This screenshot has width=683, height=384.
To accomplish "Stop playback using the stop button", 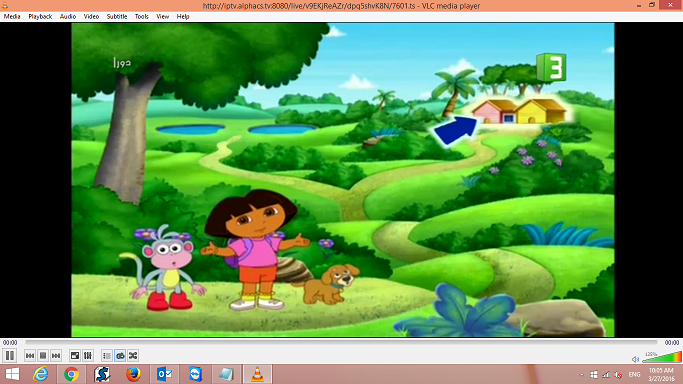I will (43, 356).
